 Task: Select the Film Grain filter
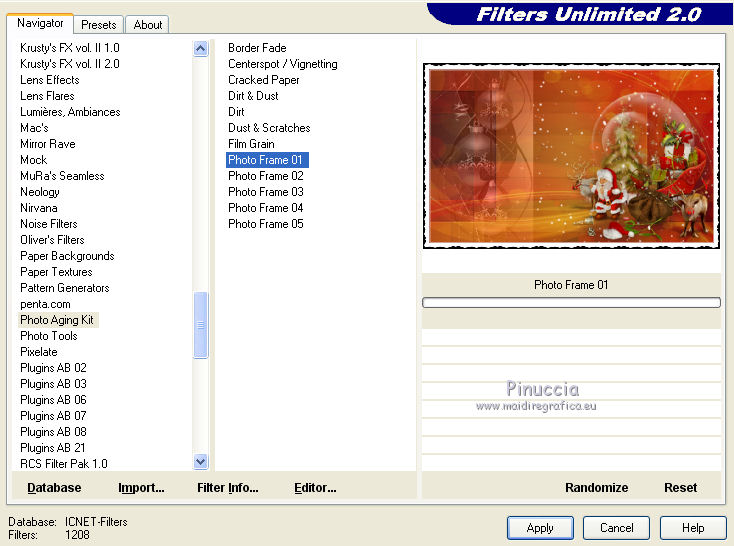pyautogui.click(x=251, y=144)
